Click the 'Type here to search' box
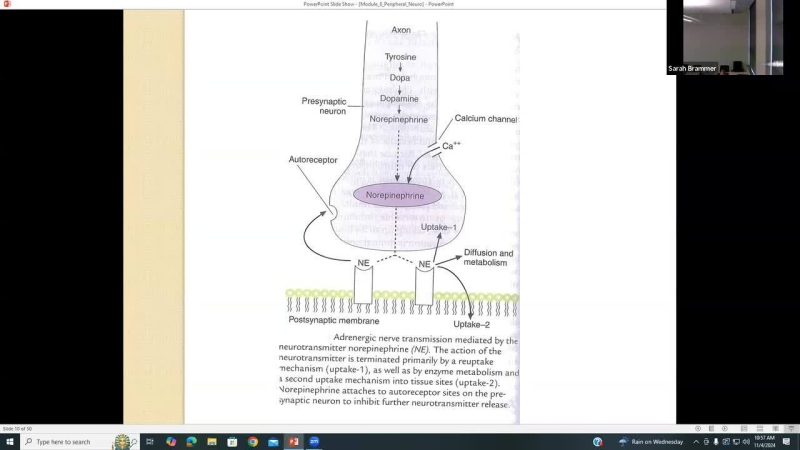 (70, 441)
